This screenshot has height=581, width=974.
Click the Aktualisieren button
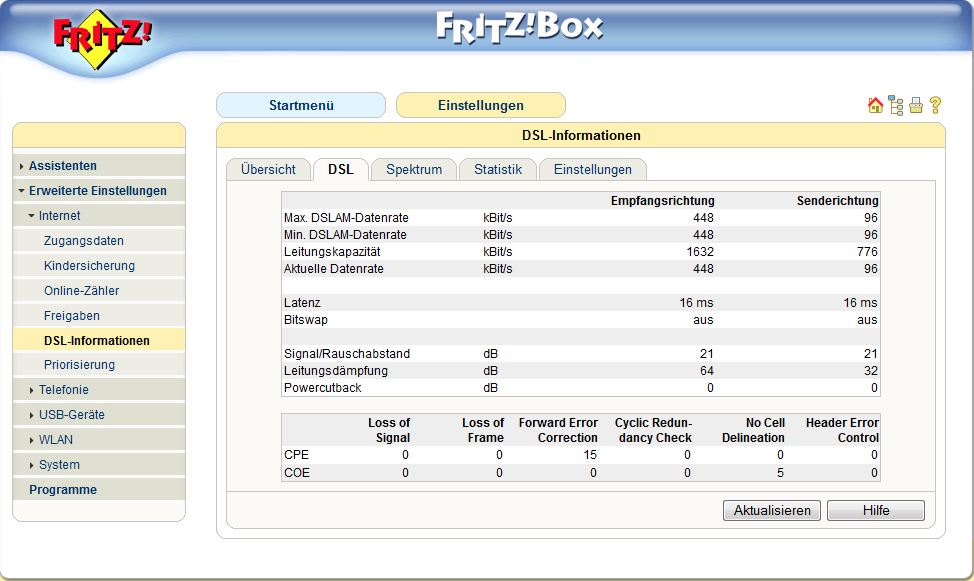coord(772,511)
